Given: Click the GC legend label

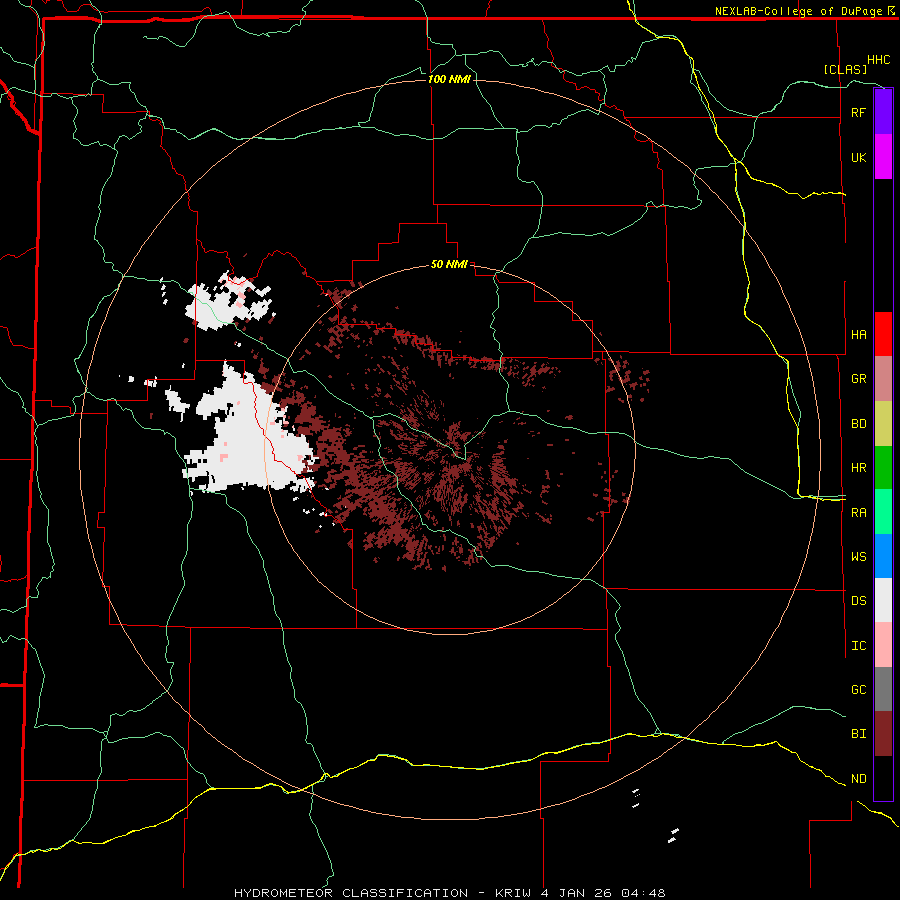Looking at the screenshot, I should (858, 690).
